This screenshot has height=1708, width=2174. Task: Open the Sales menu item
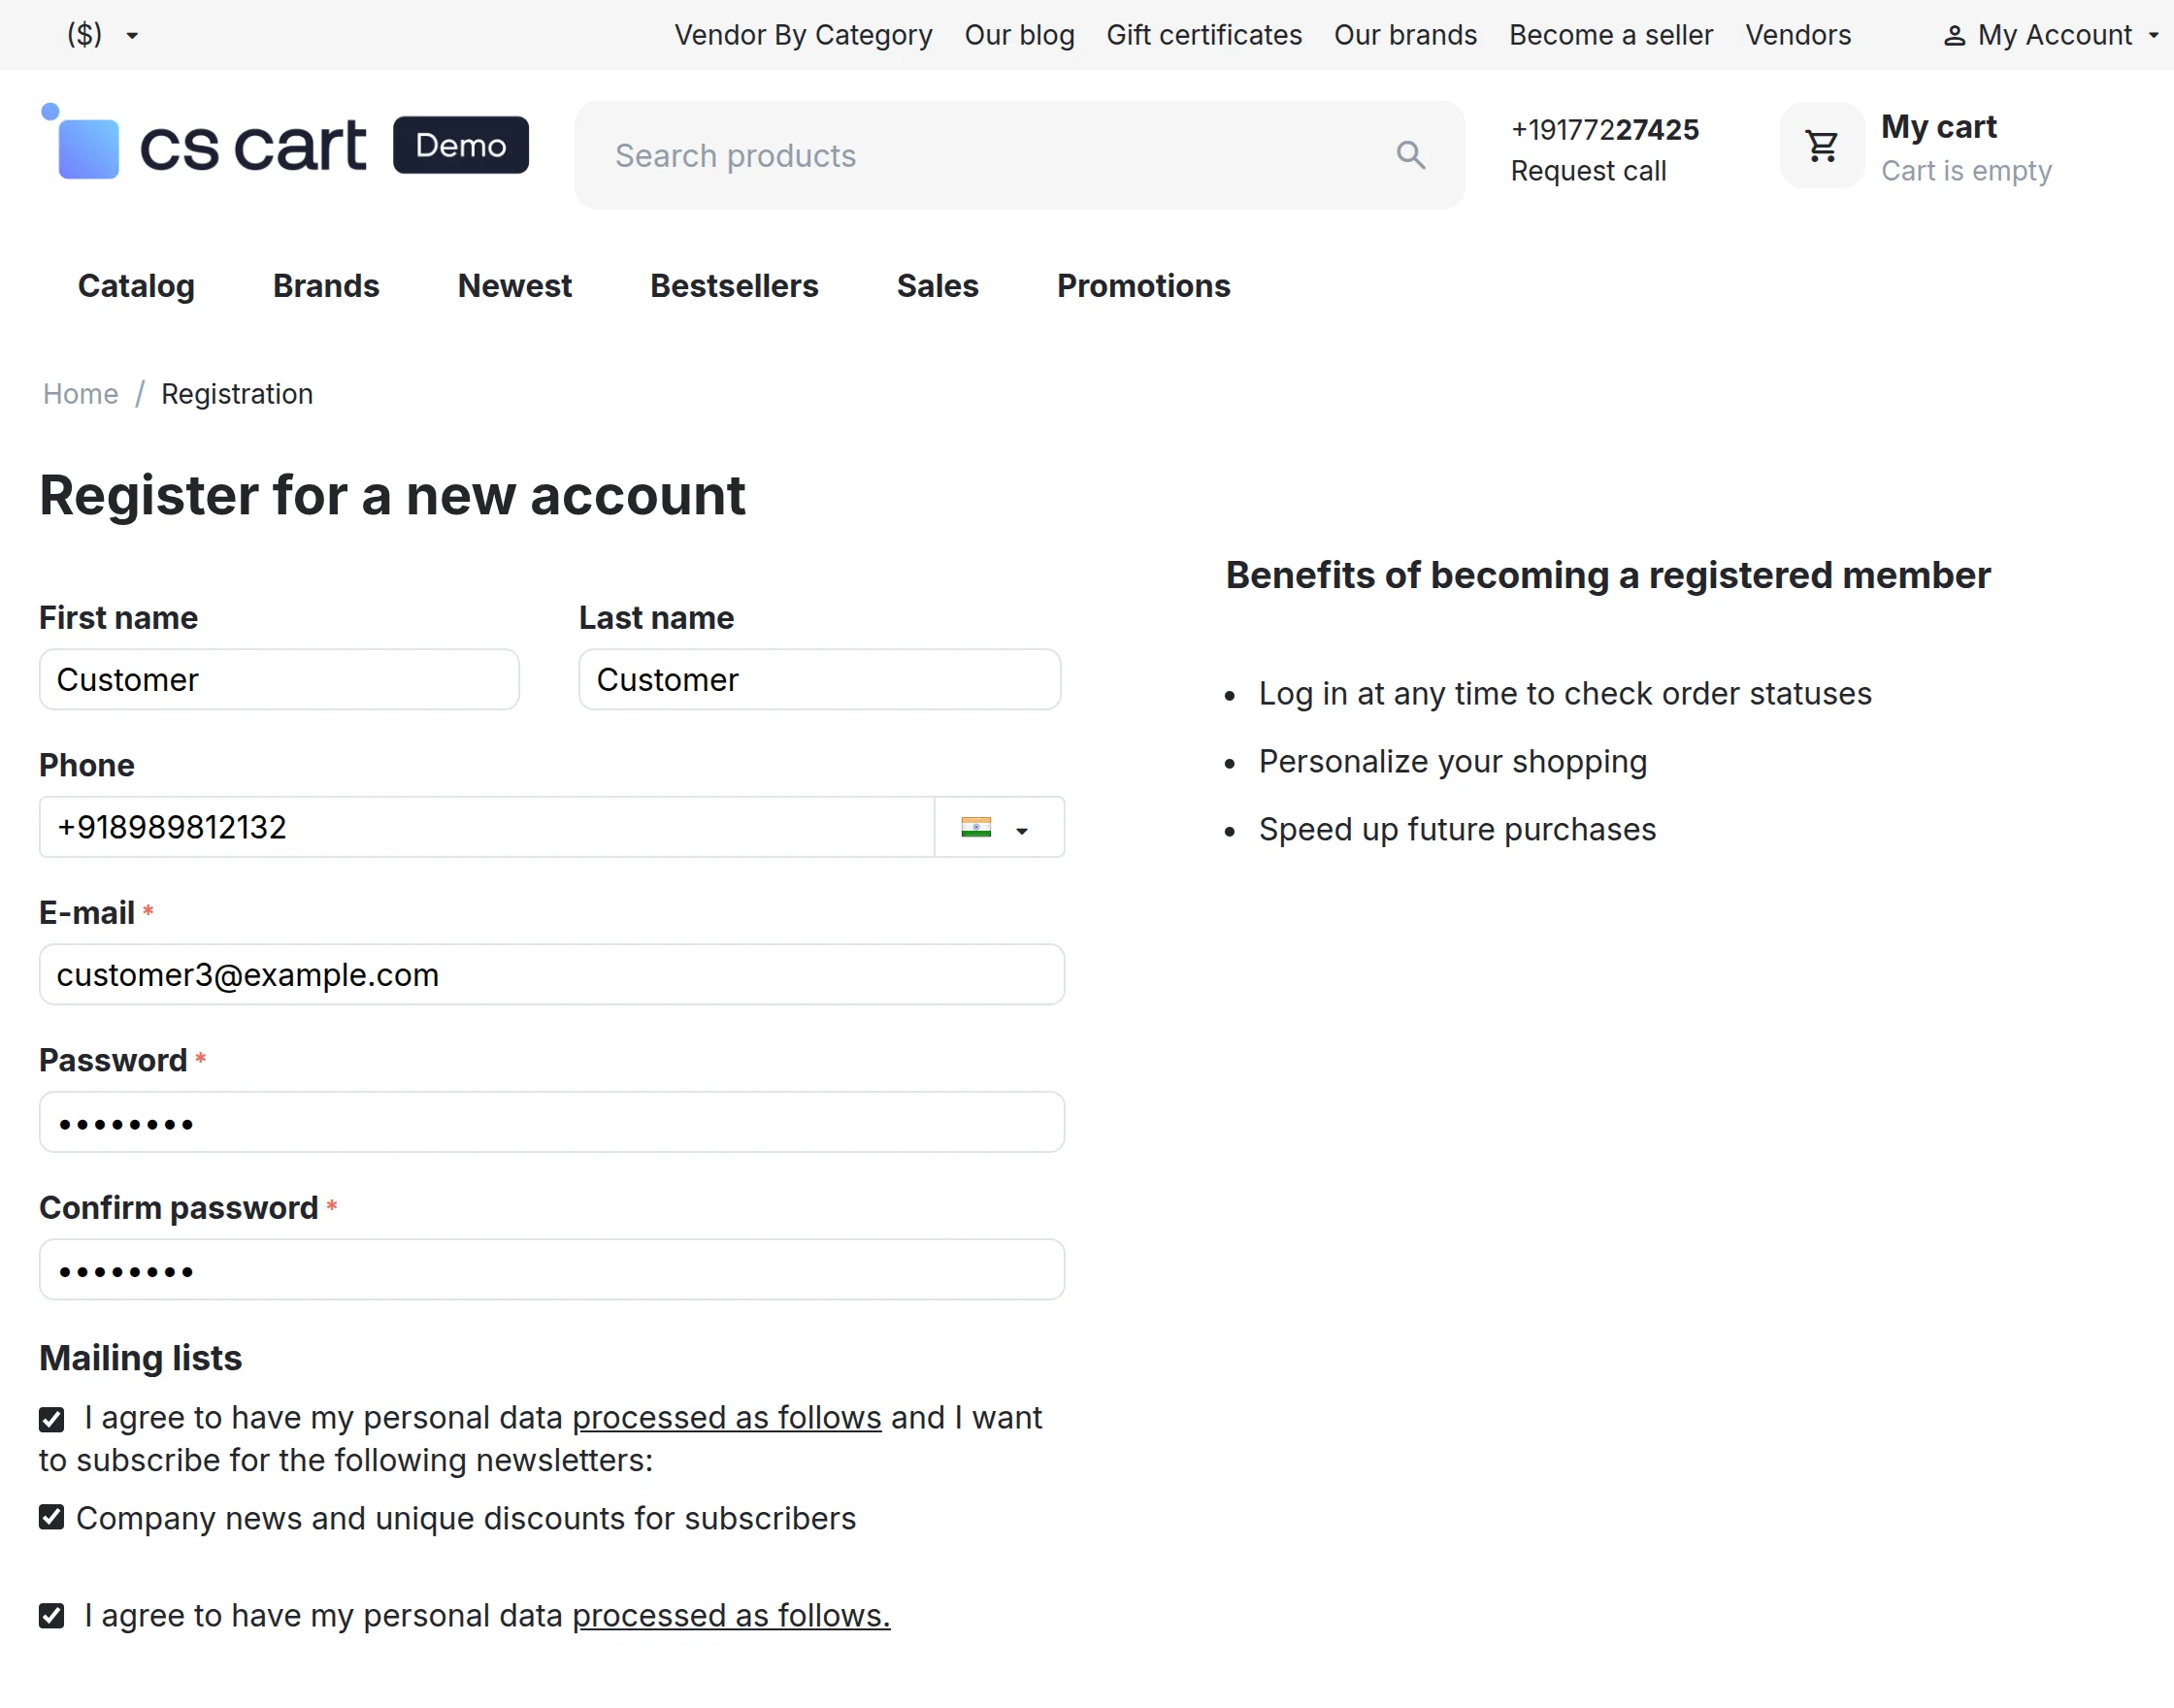pos(937,286)
